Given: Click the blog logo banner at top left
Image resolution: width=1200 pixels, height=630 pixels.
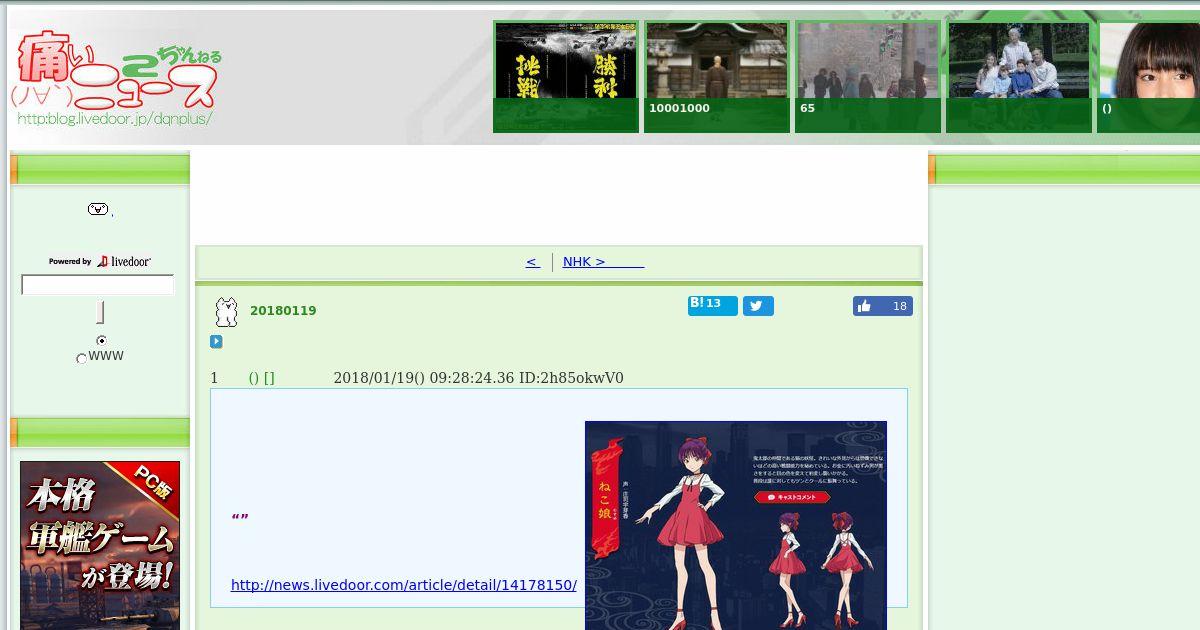Looking at the screenshot, I should coord(116,79).
